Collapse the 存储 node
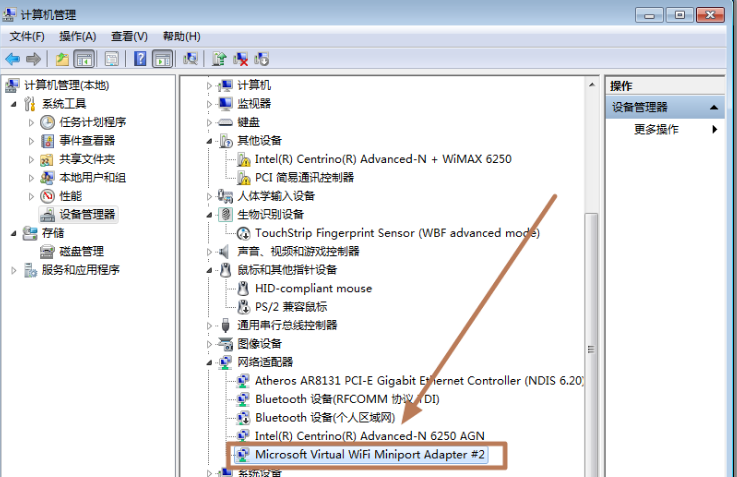The height and width of the screenshot is (477, 737). (14, 233)
